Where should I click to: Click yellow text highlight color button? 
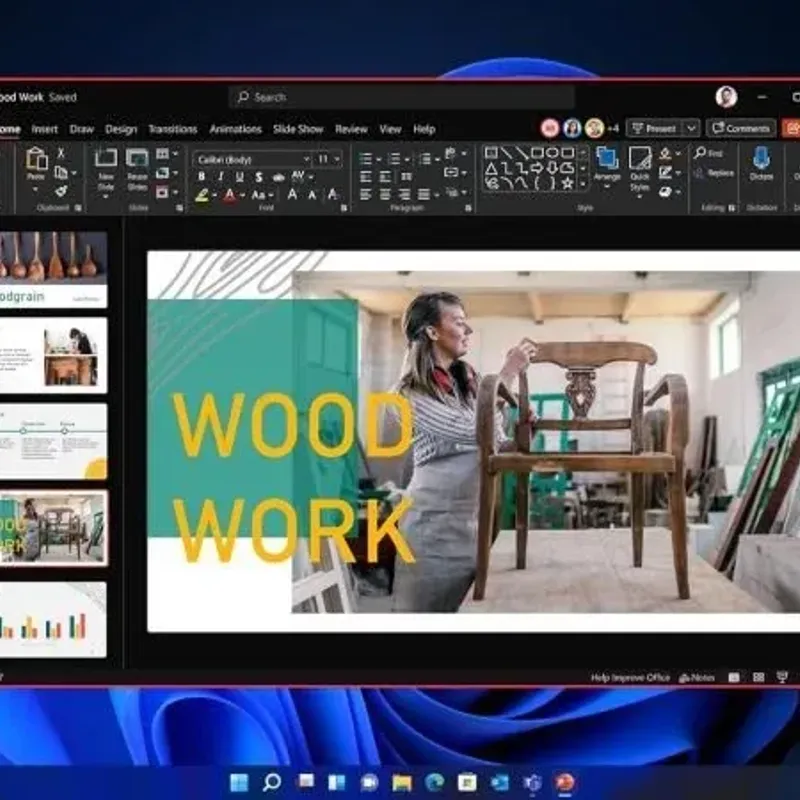[202, 195]
